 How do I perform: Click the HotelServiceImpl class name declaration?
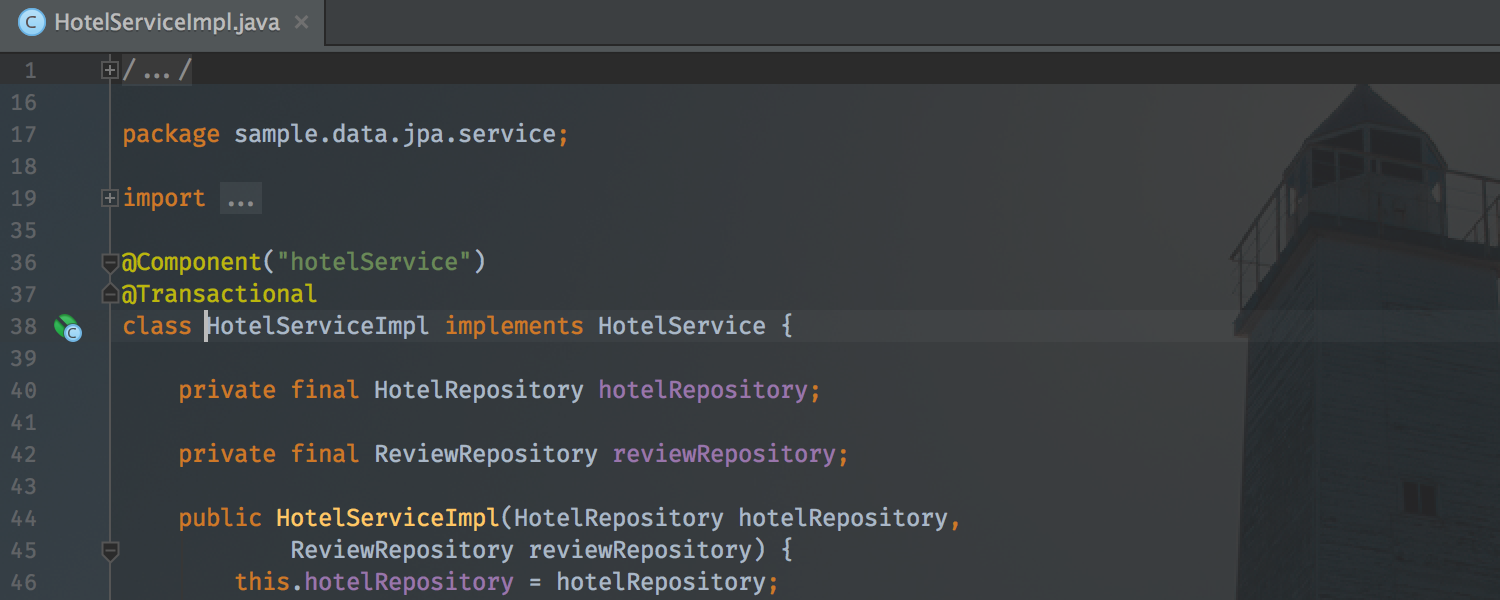(x=318, y=326)
